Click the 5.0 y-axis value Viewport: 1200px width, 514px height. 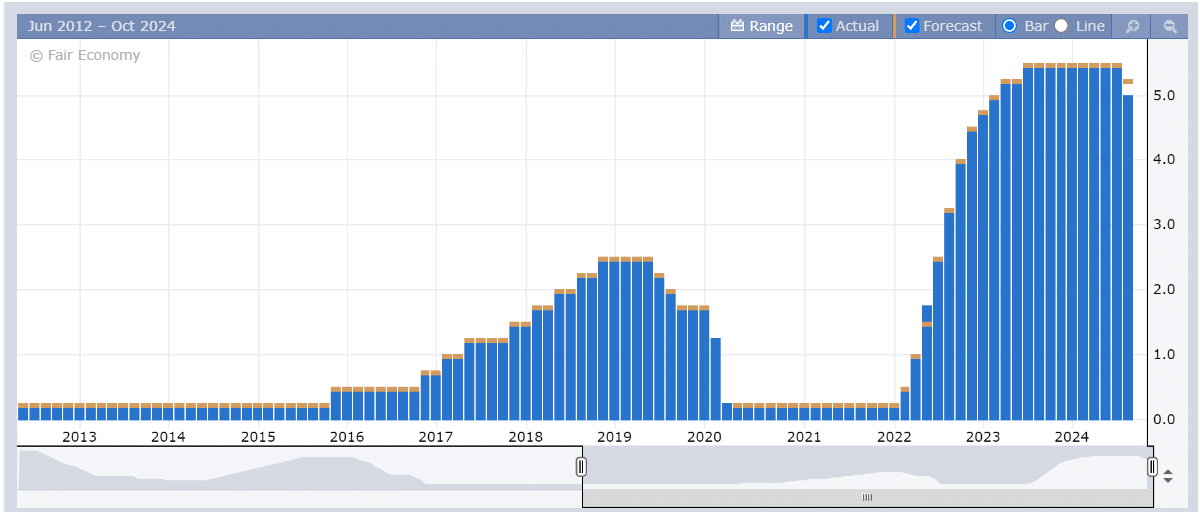(1163, 95)
